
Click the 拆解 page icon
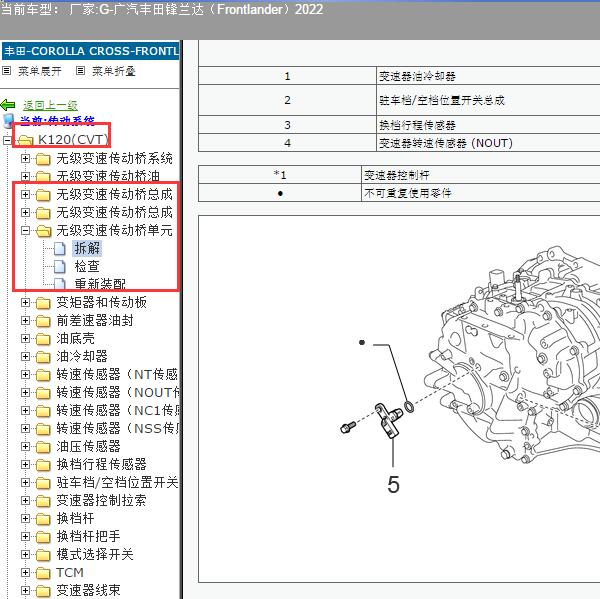pyautogui.click(x=59, y=248)
